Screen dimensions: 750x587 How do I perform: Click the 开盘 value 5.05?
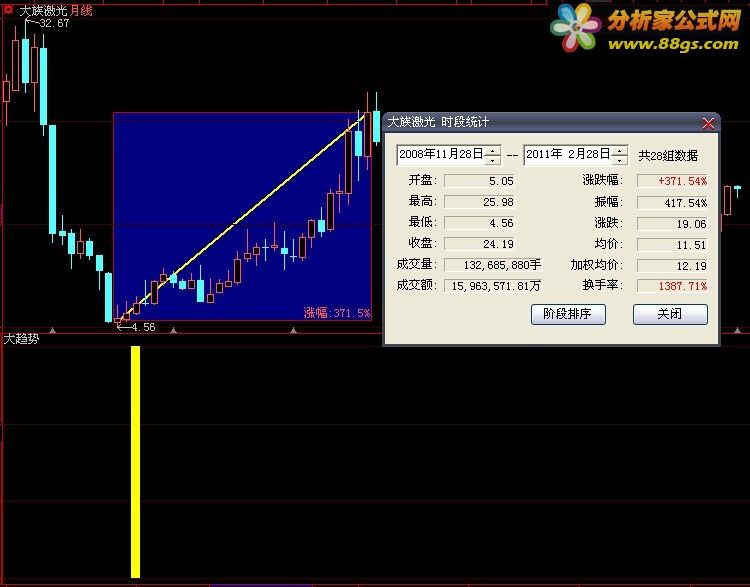[479, 181]
